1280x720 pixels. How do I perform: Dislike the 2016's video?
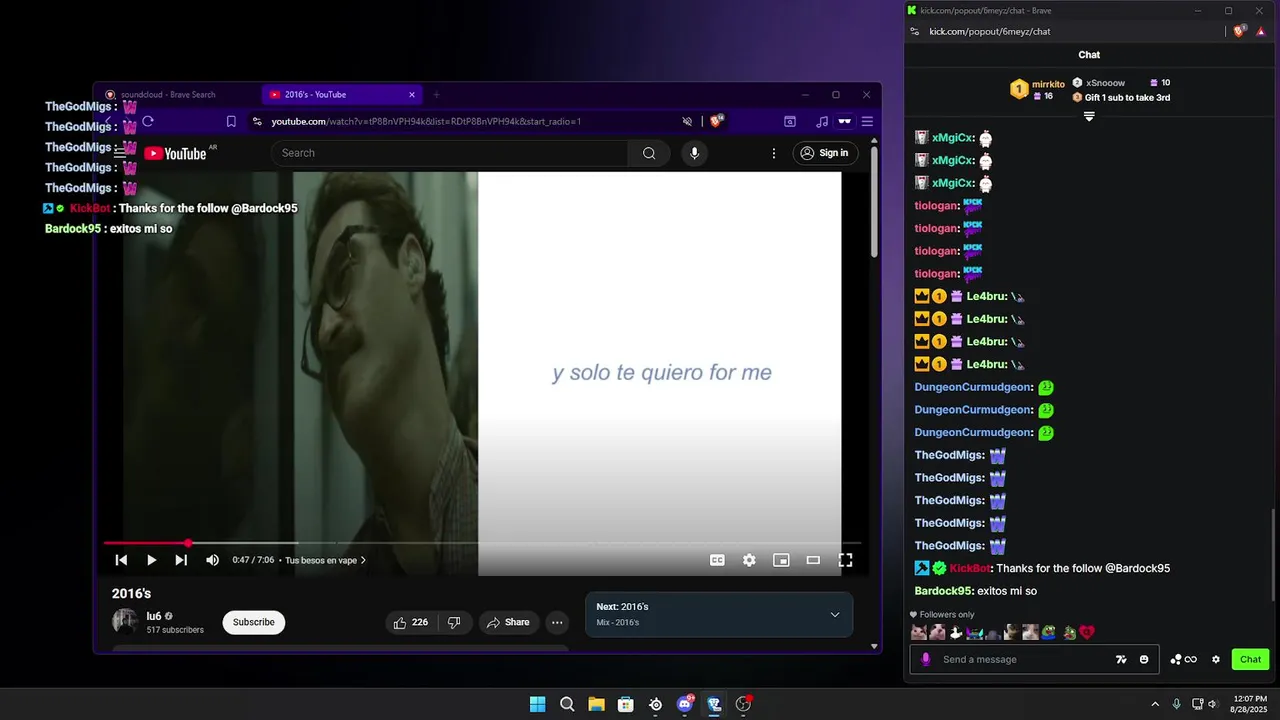point(454,622)
